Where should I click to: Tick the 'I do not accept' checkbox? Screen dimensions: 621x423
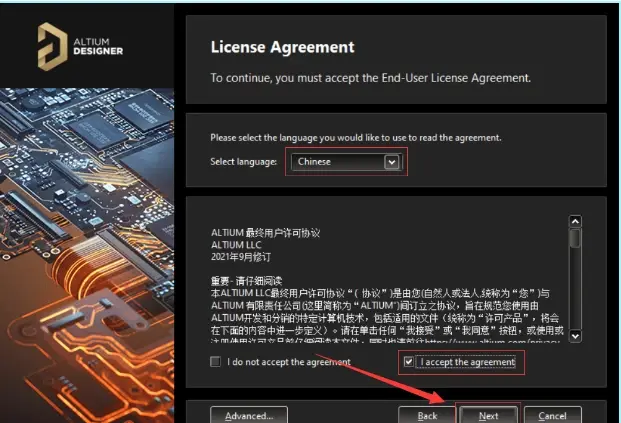(215, 361)
